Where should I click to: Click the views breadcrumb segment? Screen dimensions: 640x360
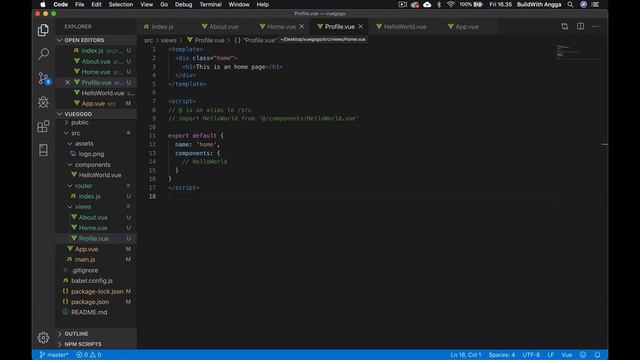[168, 40]
